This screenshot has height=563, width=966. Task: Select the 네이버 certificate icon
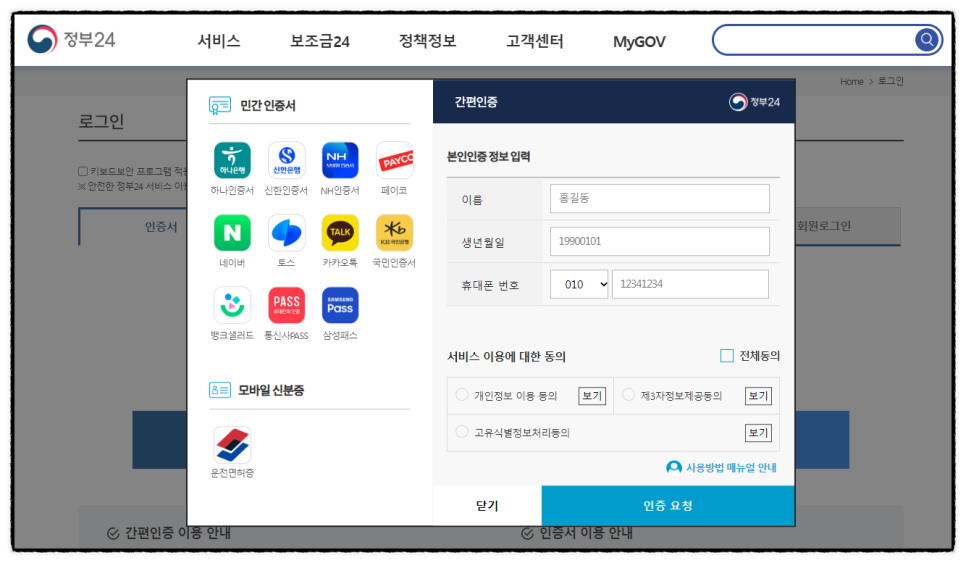(x=232, y=232)
